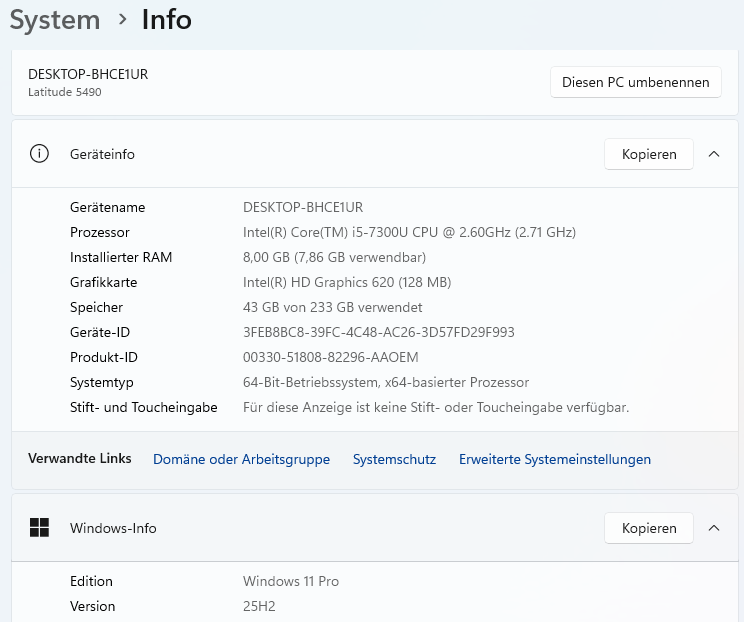Select the 43 GB von 233 GB value
The height and width of the screenshot is (622, 744).
coord(333,307)
